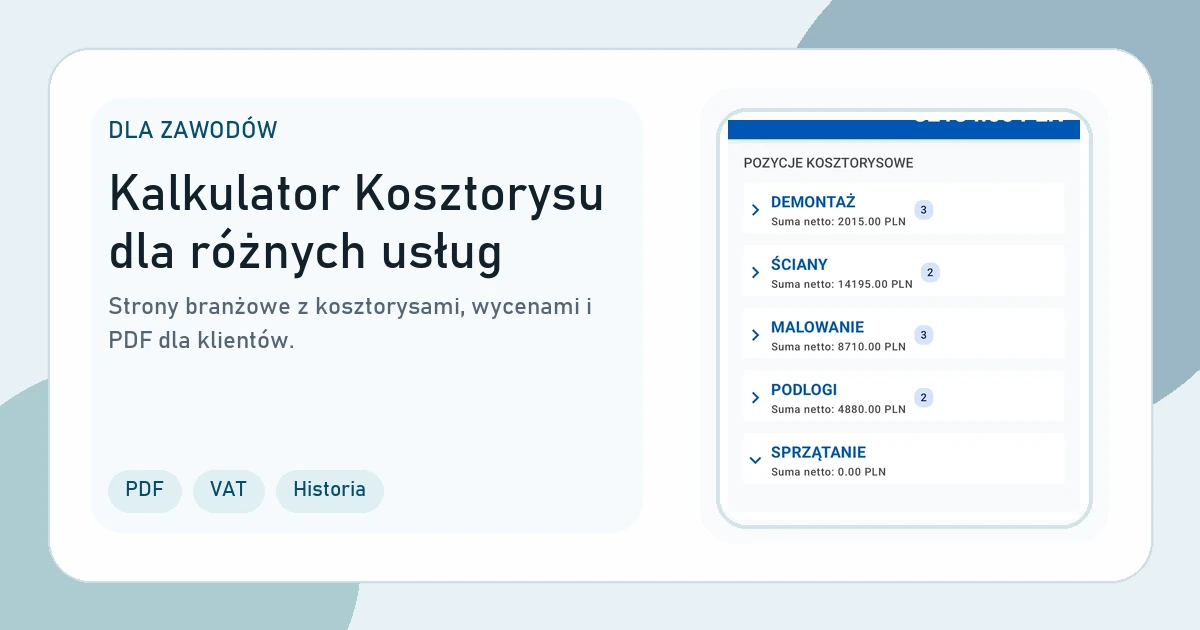Click the DEMONTAŻ item count badge

[x=924, y=210]
